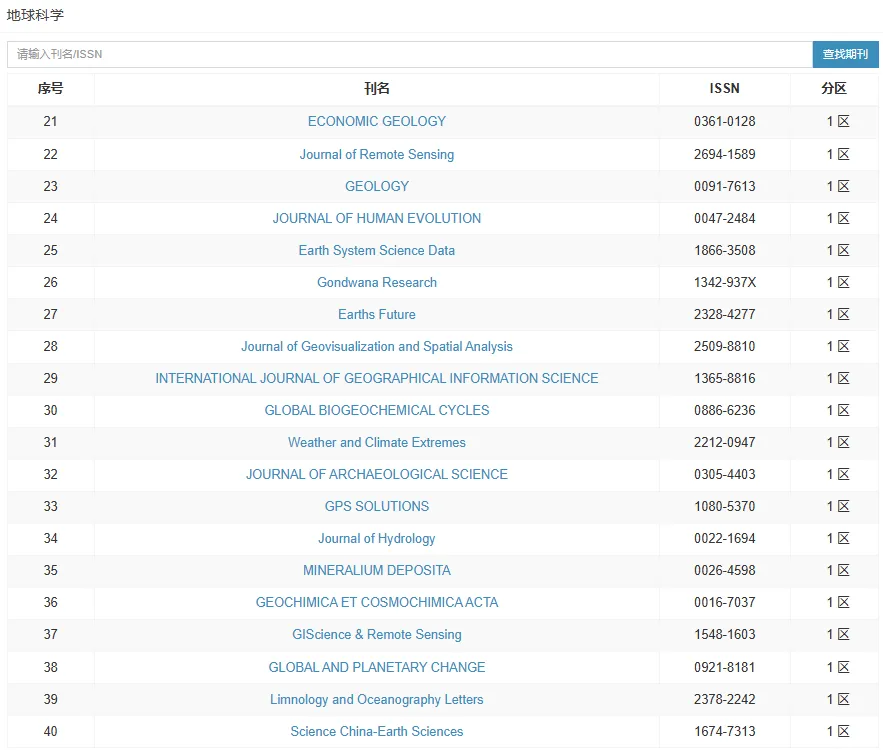Select ISSN 0047-2484 cell
Screen dimensions: 883x750
[x=725, y=218]
